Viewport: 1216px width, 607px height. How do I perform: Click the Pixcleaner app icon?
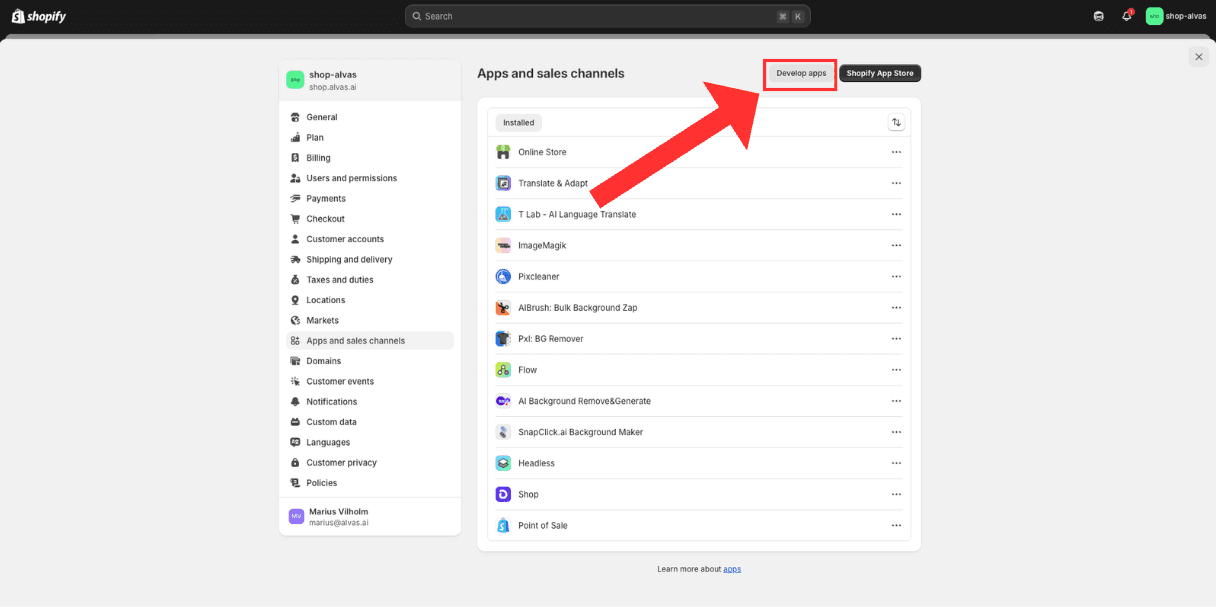(503, 276)
